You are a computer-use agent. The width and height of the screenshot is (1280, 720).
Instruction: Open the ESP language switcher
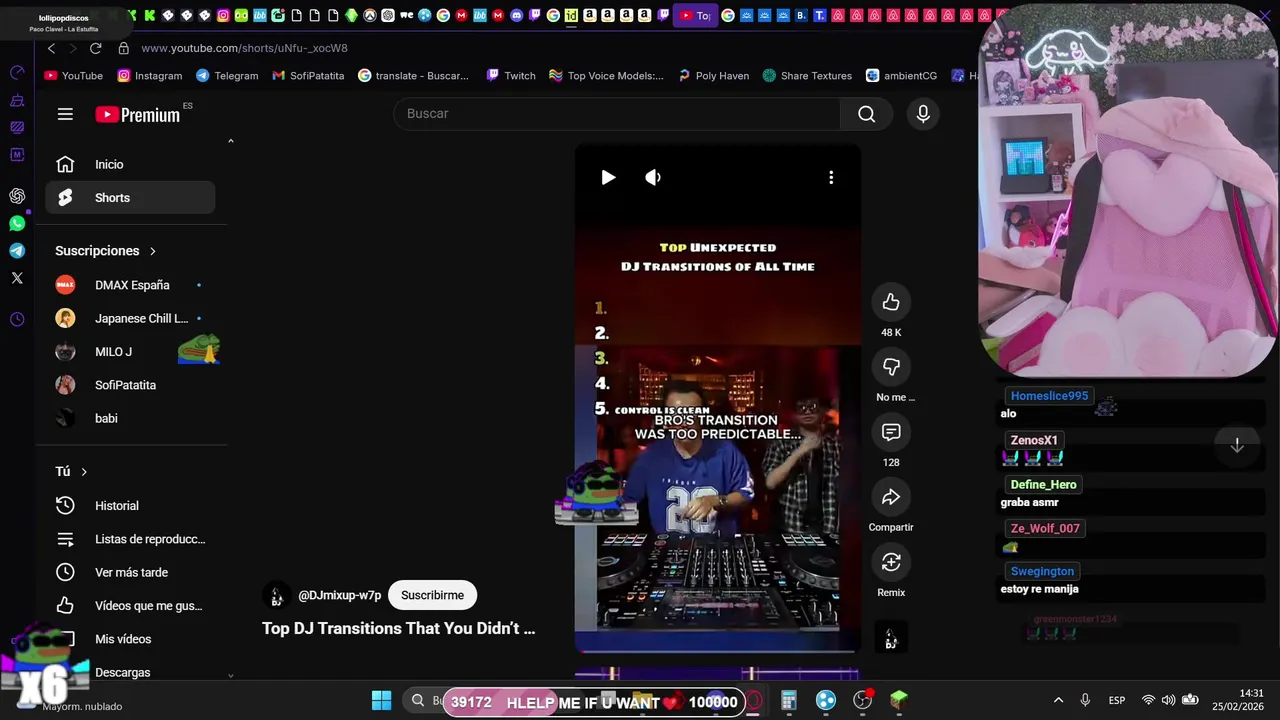(1117, 700)
